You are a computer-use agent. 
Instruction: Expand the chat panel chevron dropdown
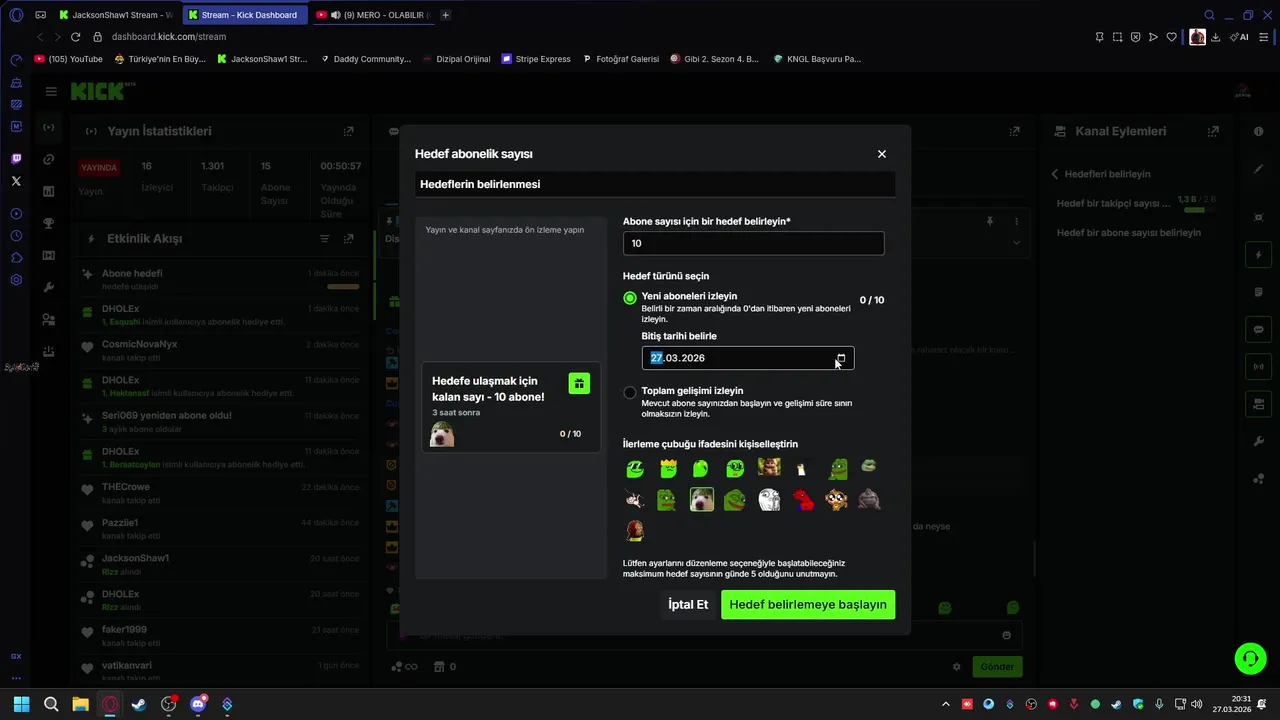click(x=1016, y=242)
